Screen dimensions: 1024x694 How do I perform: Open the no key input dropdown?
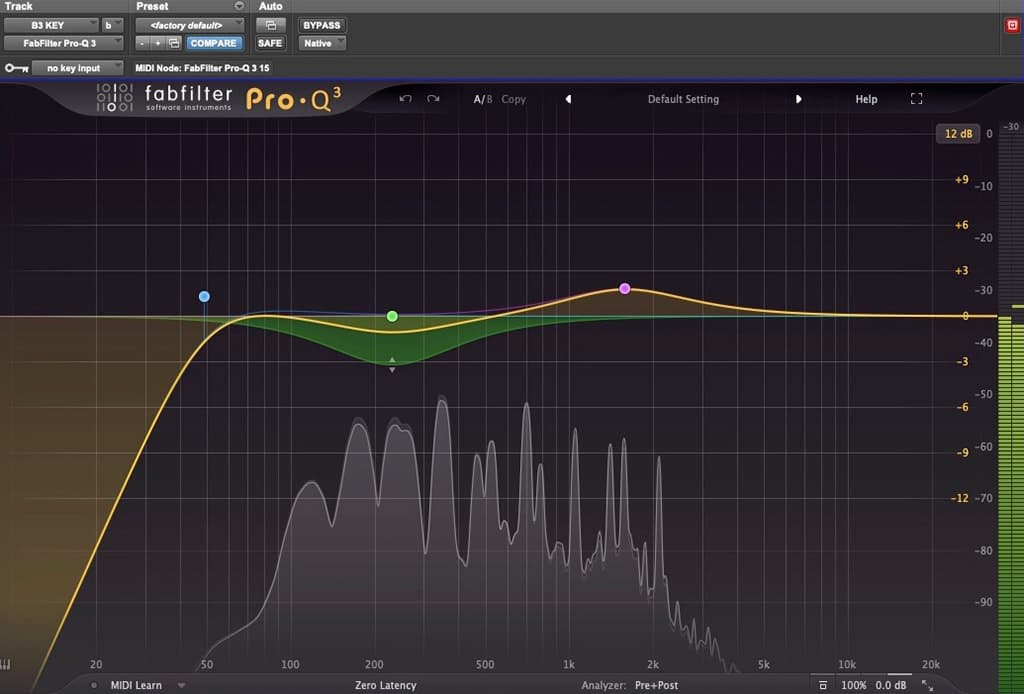click(77, 68)
